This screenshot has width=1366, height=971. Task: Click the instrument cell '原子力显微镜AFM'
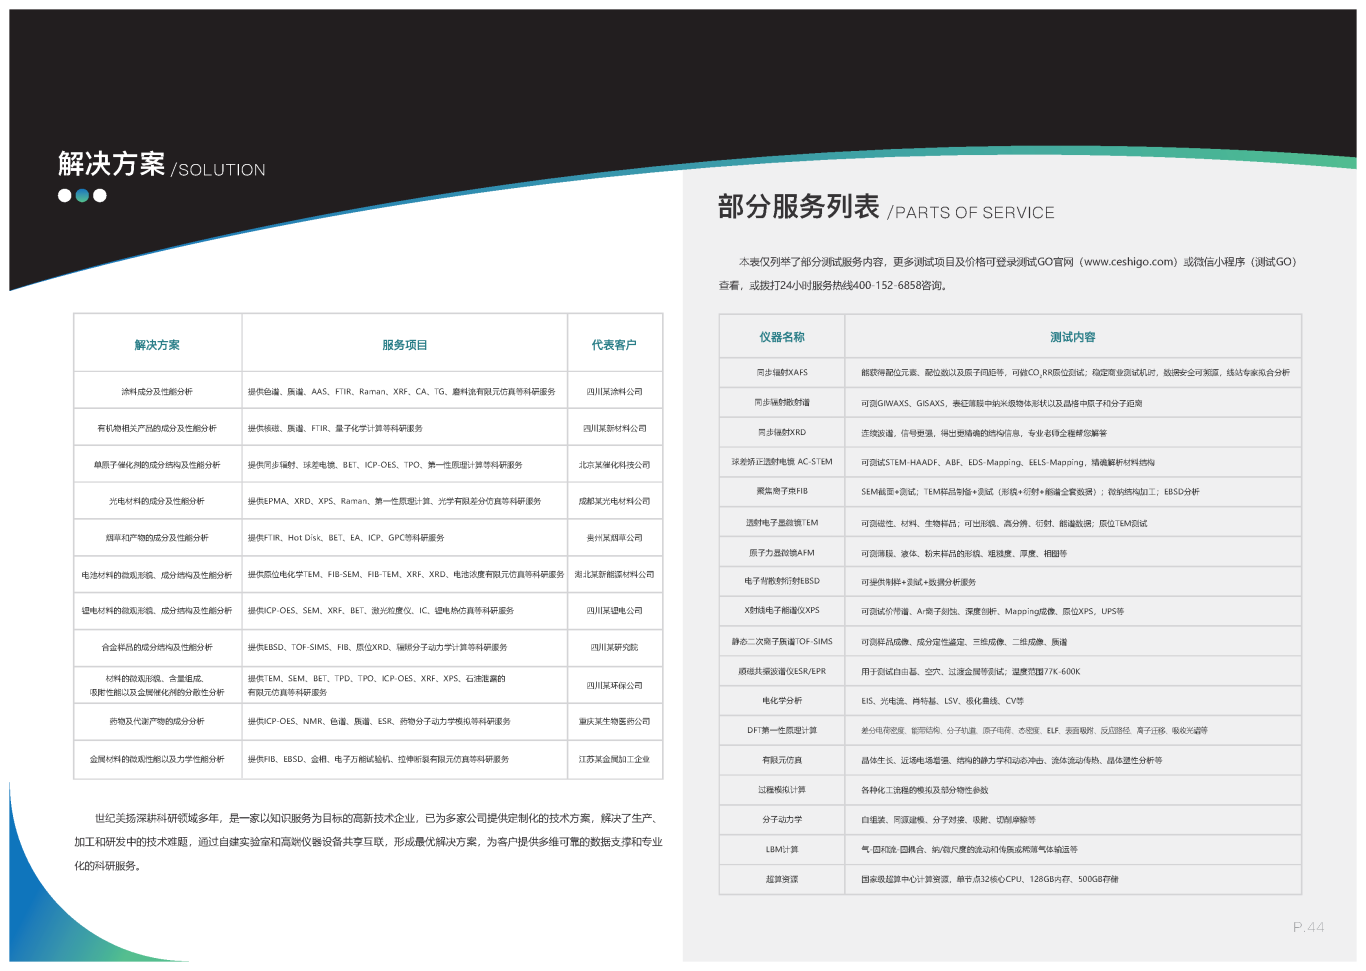coord(782,552)
